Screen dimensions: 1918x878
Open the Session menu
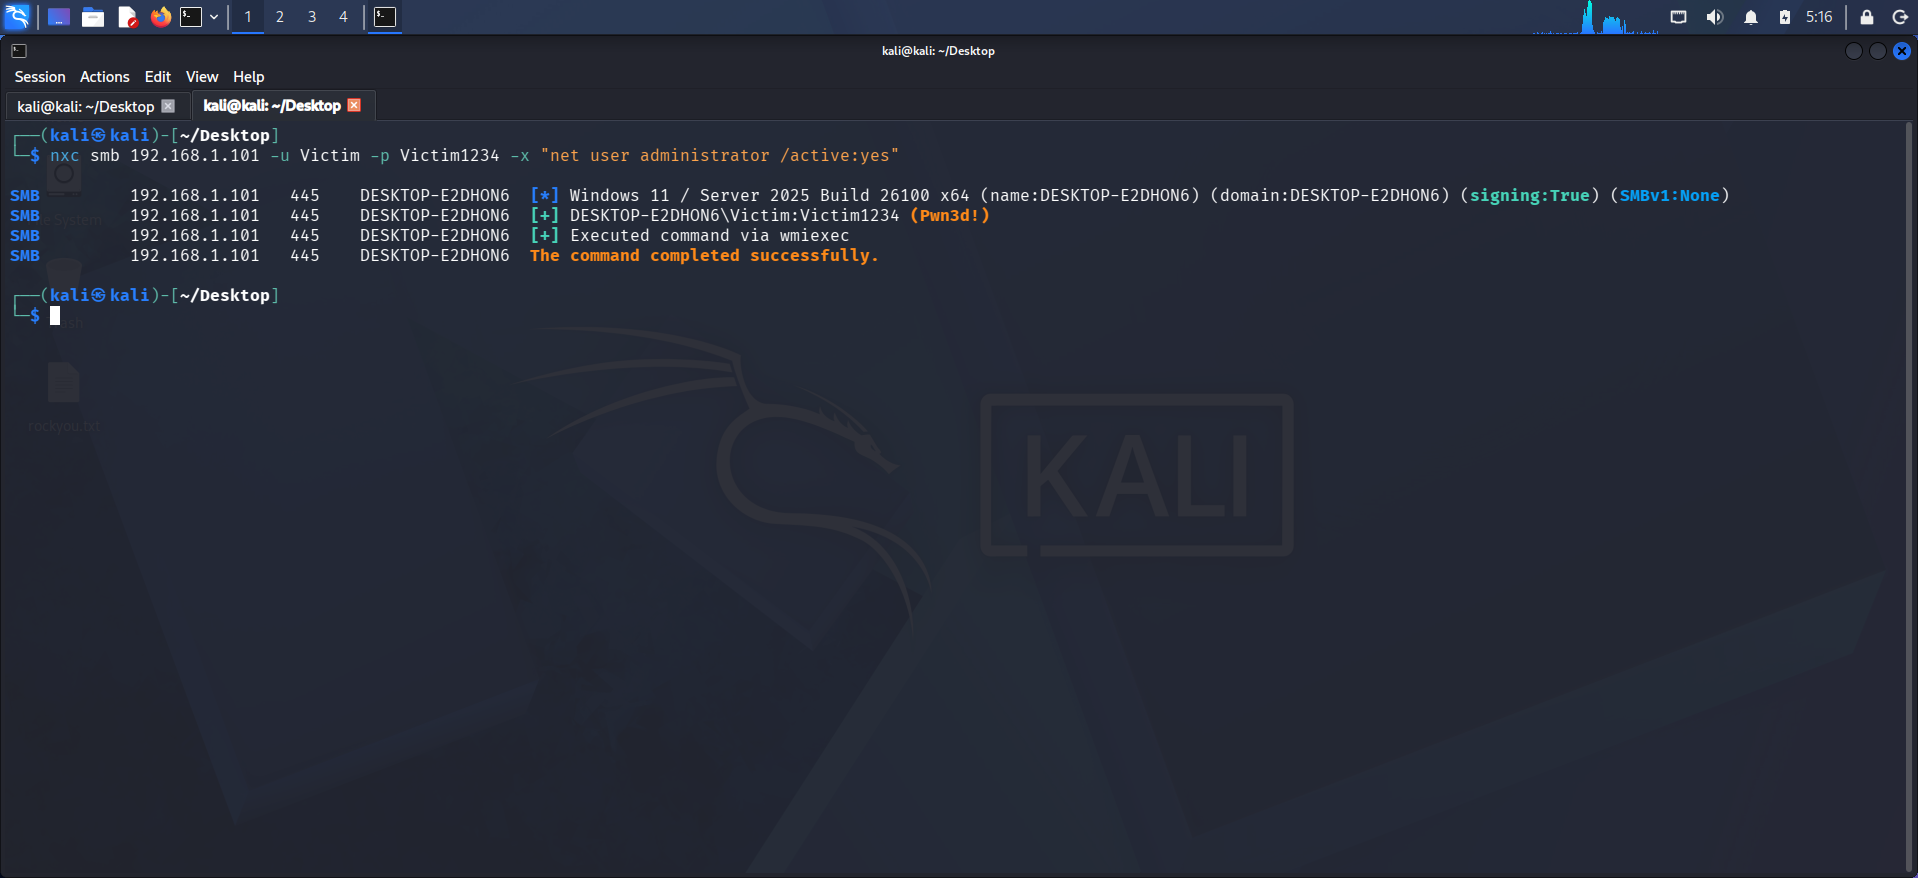40,77
